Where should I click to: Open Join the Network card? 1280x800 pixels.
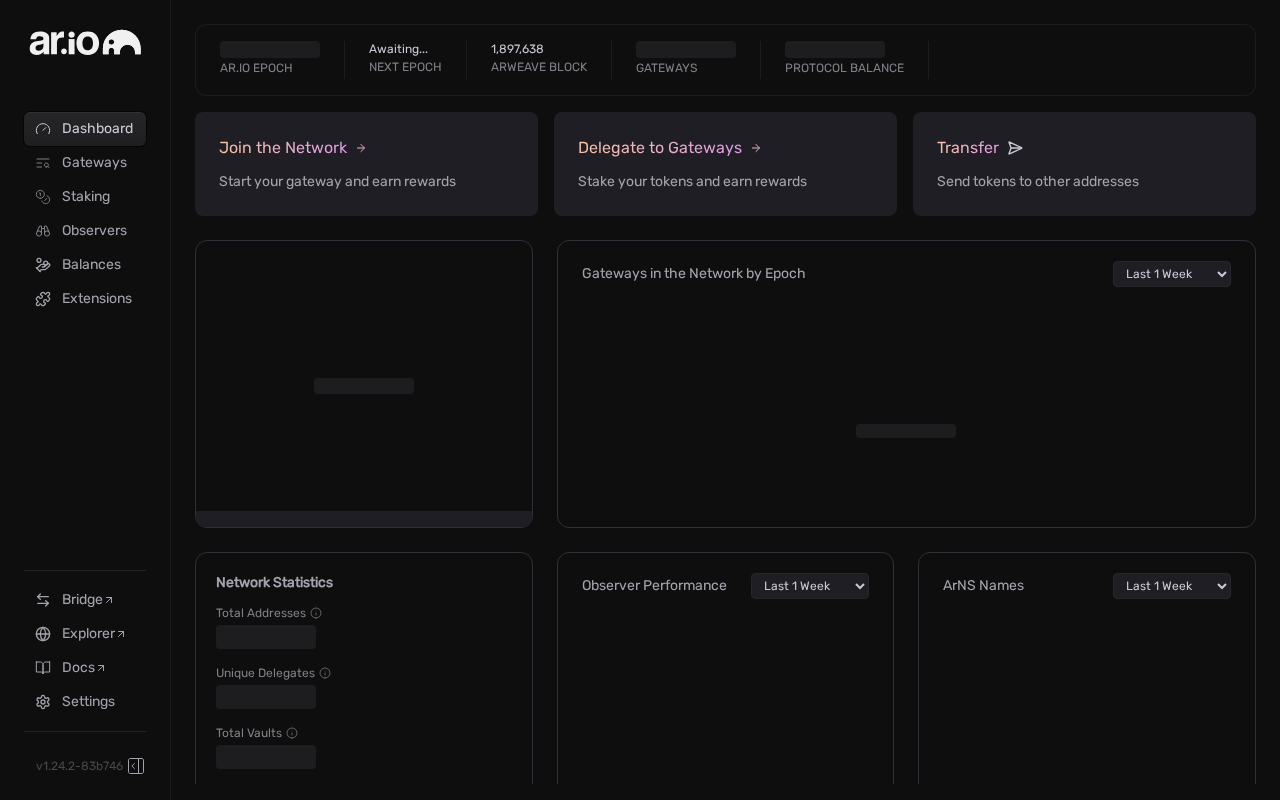[x=366, y=164]
